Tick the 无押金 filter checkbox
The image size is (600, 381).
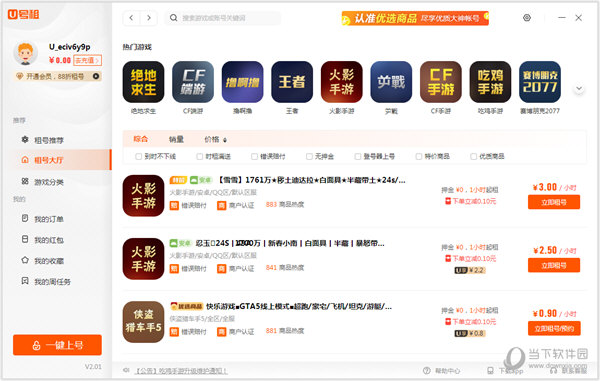point(309,156)
